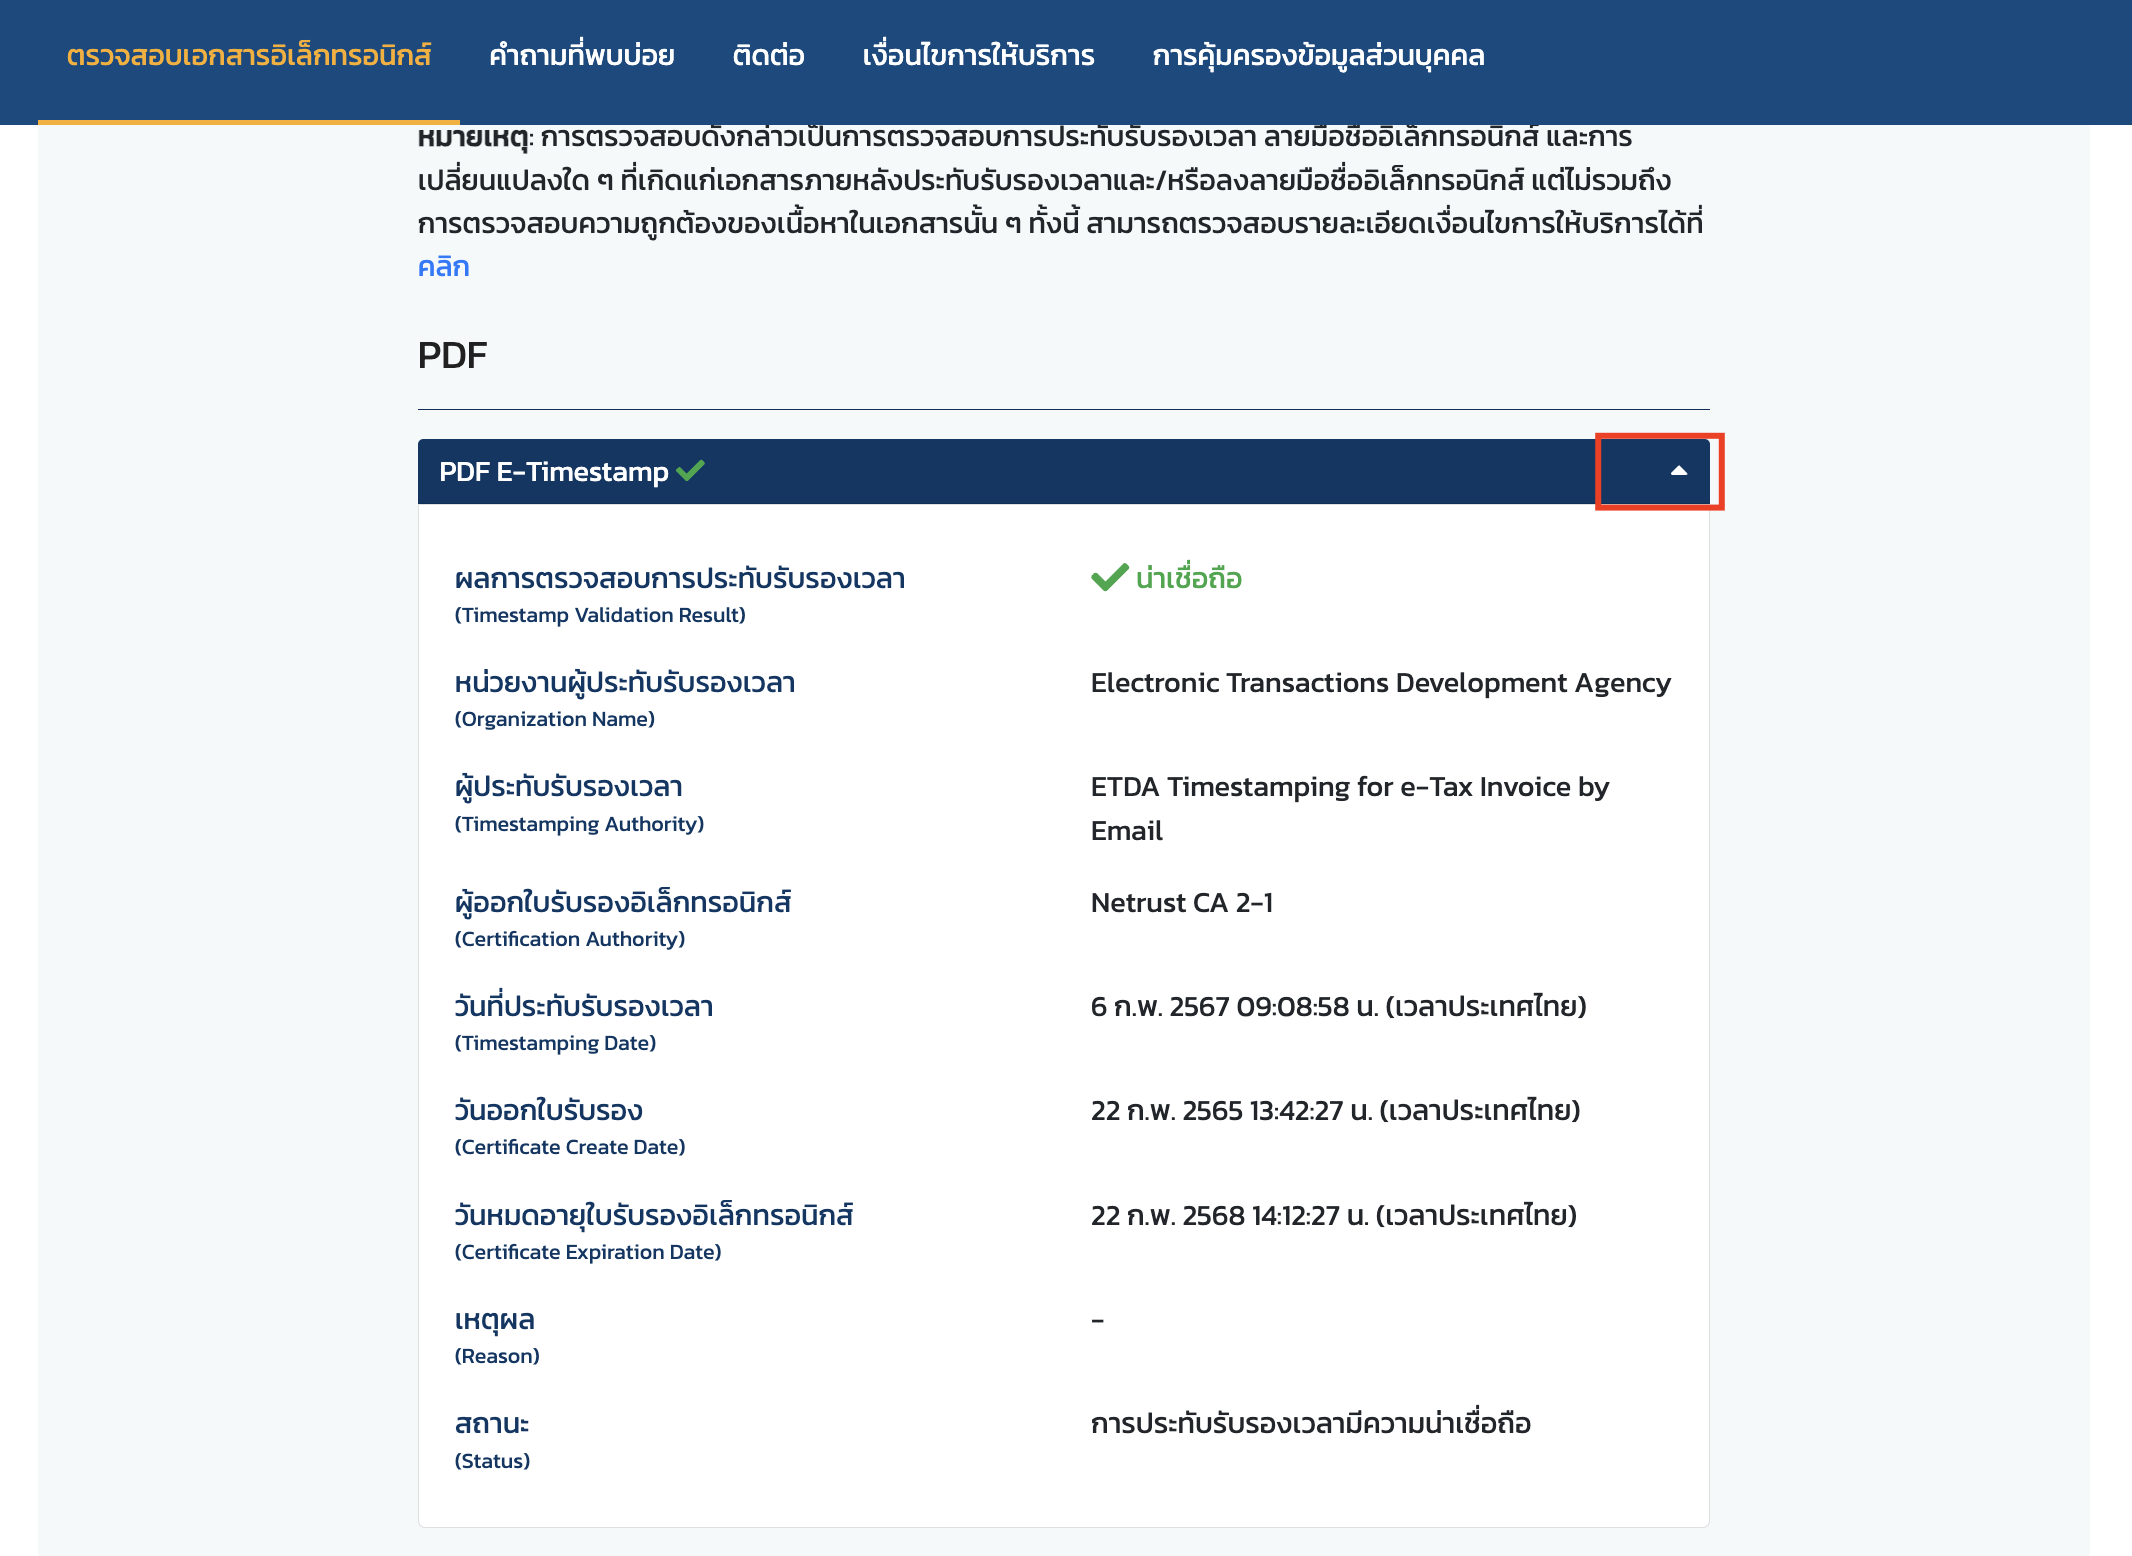
Task: Open the ติดต่อ menu item
Action: coord(768,55)
